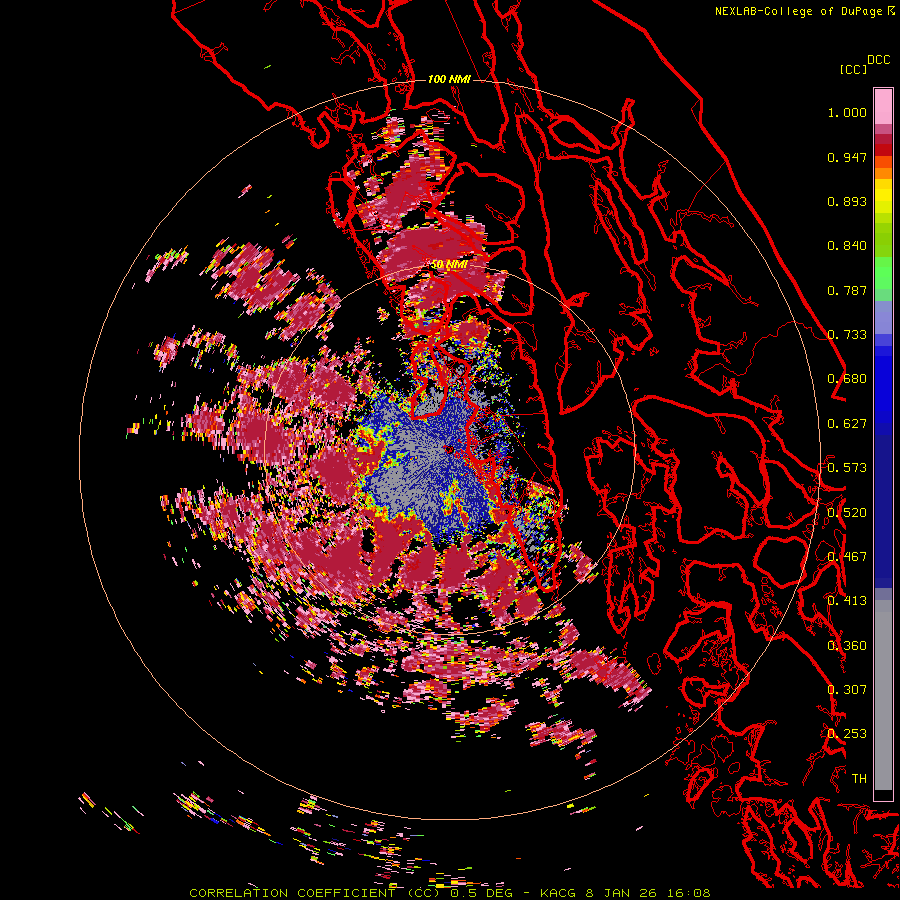
Task: Select the 0.360 color scale value
Action: tap(847, 646)
